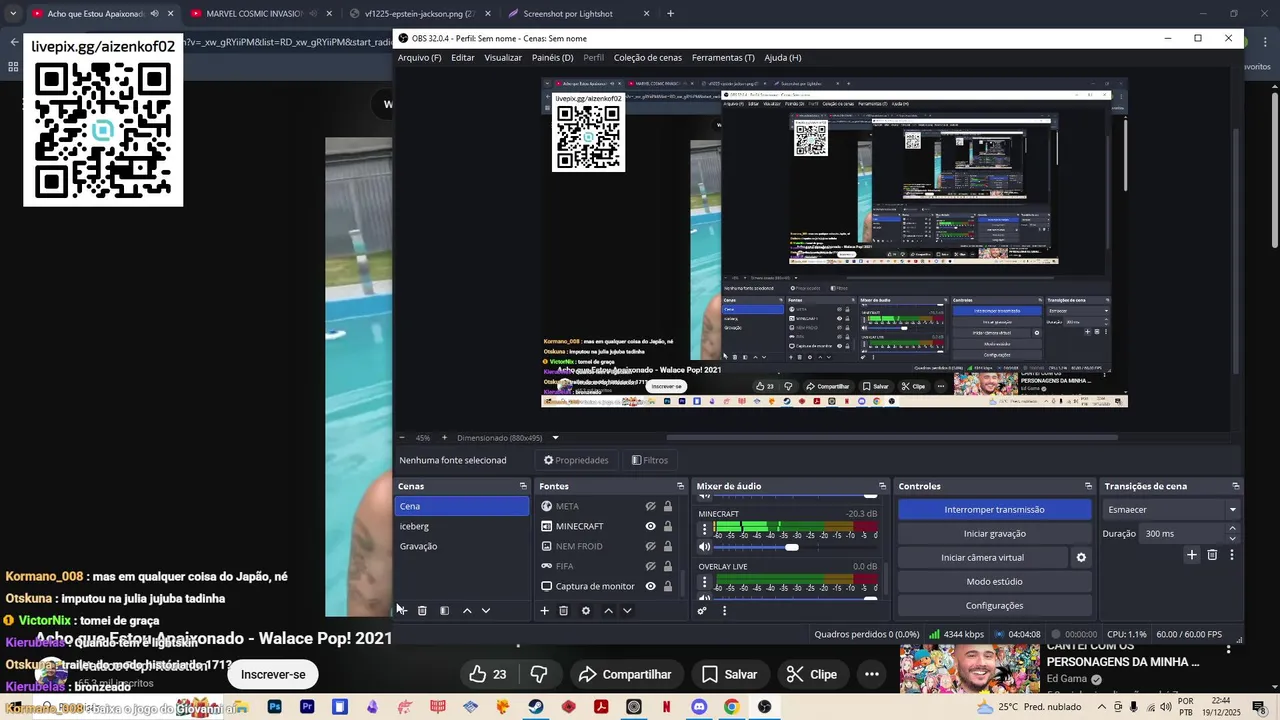Delete the selected scene in Cenas panel
The width and height of the screenshot is (1280, 720).
422,610
